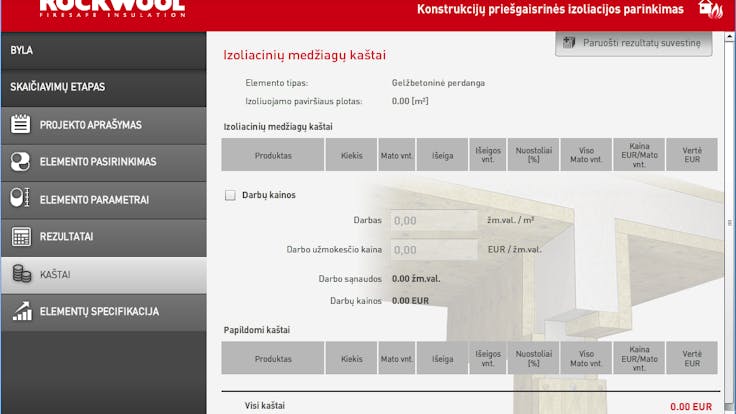Click Išeiga header in Papildomi kaštai table
This screenshot has width=736, height=414.
click(x=442, y=358)
